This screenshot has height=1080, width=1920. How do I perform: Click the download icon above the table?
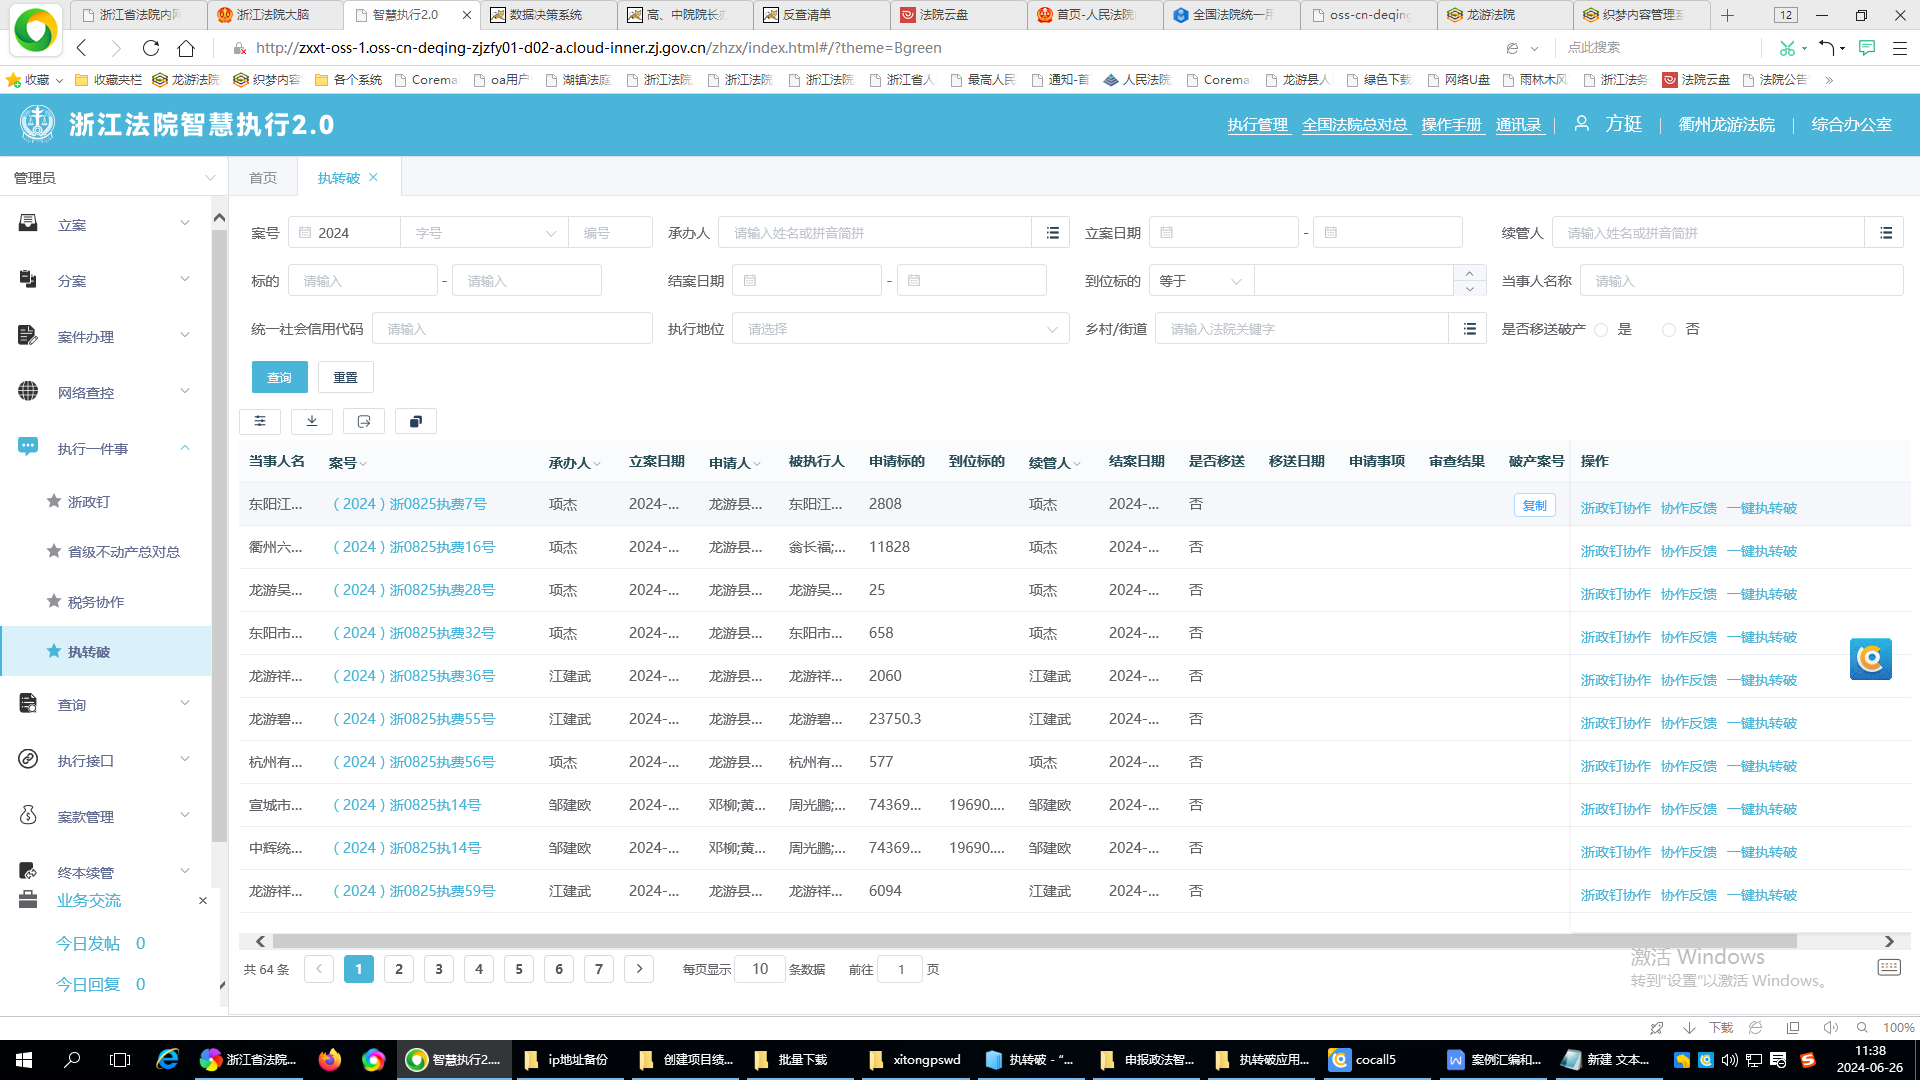312,421
